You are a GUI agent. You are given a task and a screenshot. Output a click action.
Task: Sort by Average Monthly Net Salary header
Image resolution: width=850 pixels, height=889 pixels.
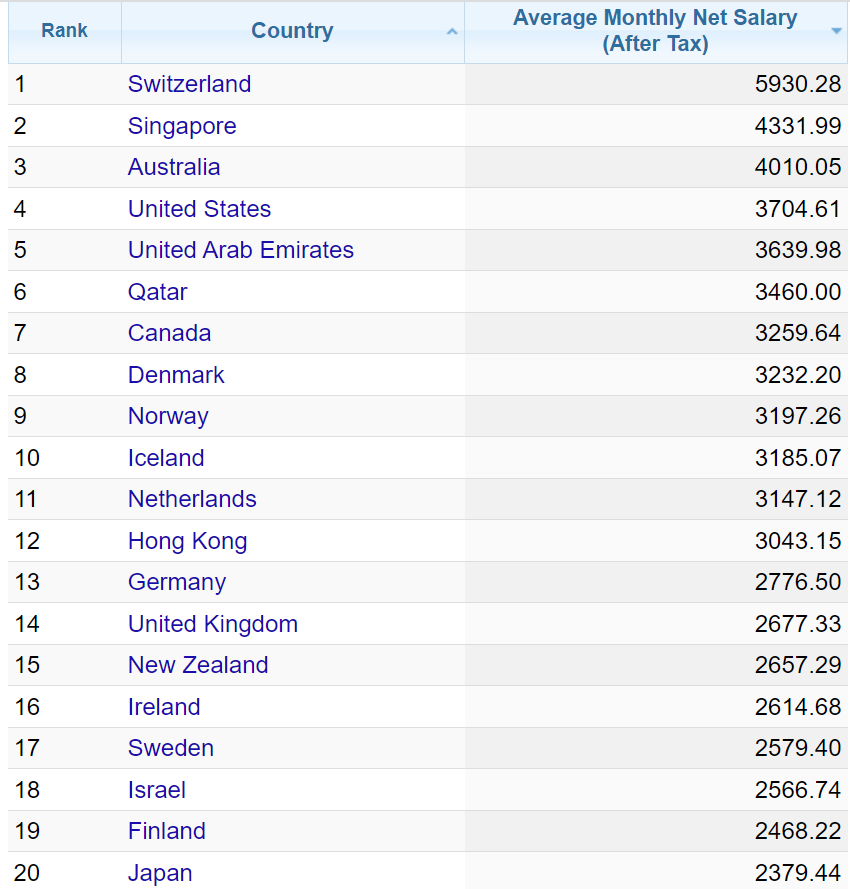point(655,31)
